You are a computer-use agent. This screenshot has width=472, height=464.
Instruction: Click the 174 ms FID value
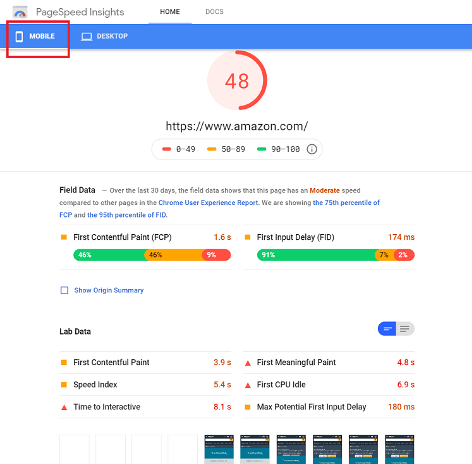point(401,237)
